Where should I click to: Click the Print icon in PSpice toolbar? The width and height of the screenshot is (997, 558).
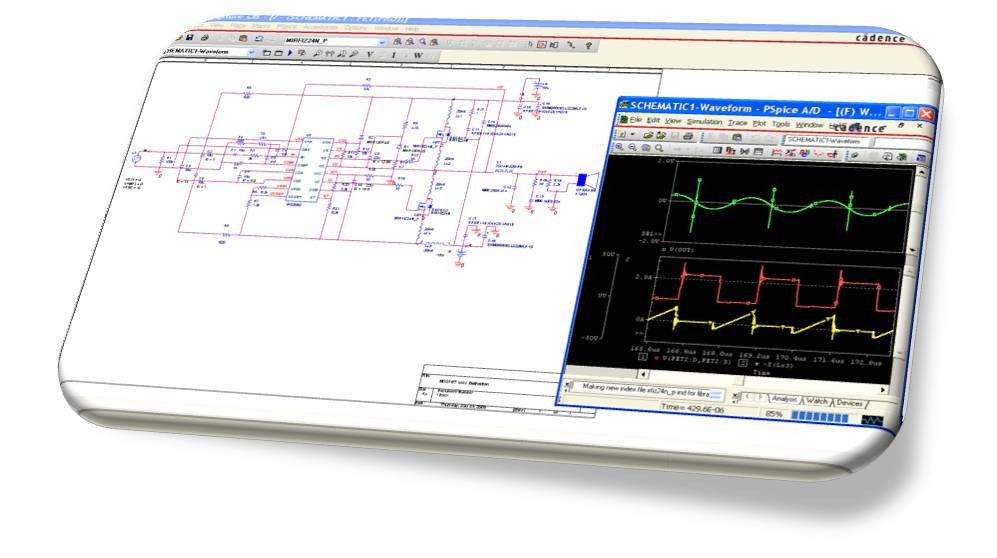(687, 136)
